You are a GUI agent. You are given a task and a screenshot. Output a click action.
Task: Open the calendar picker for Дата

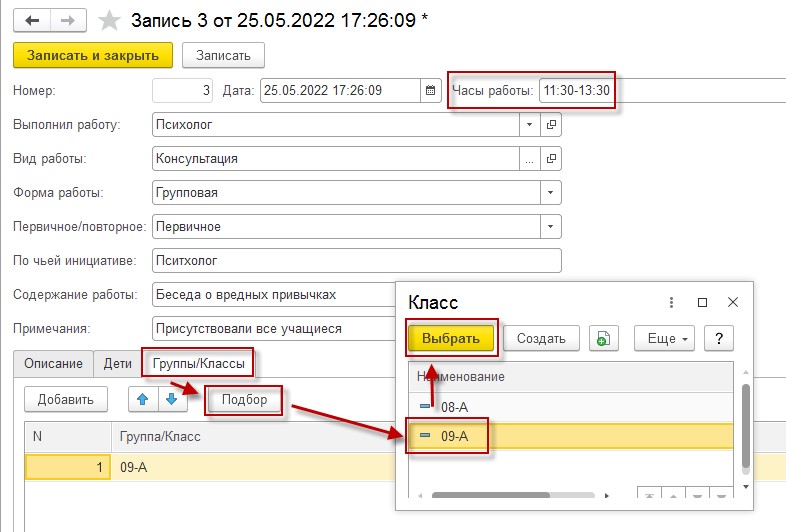431,91
